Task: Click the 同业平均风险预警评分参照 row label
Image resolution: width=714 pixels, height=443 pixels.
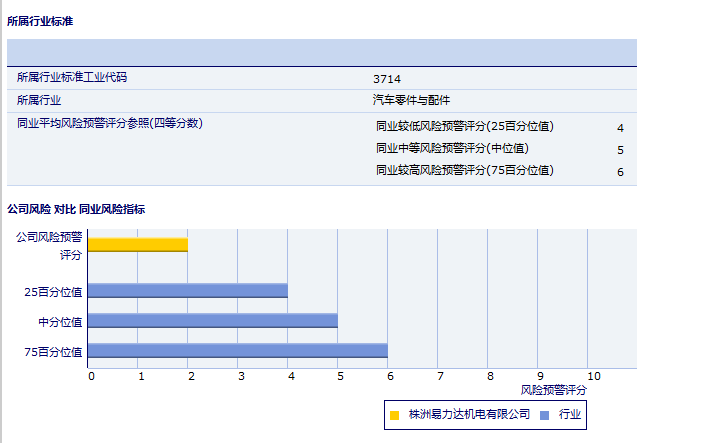Action: (x=110, y=123)
